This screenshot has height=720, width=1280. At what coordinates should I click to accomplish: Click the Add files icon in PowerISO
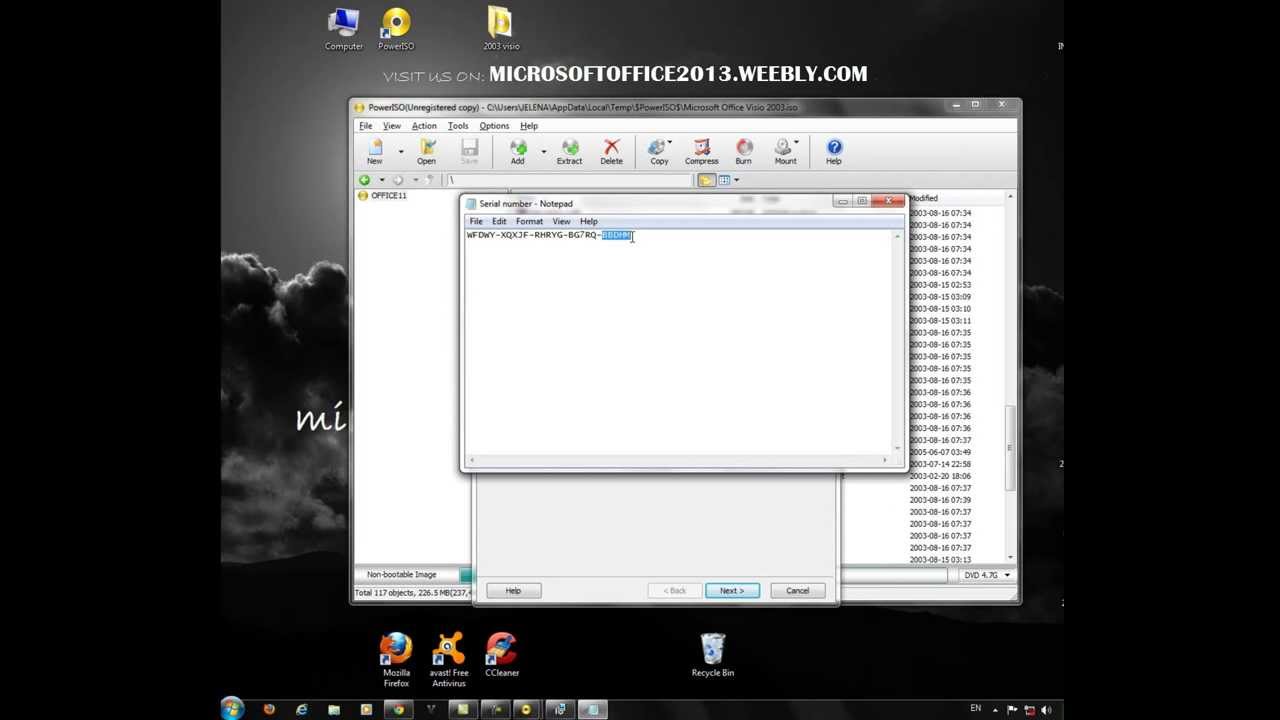[517, 152]
